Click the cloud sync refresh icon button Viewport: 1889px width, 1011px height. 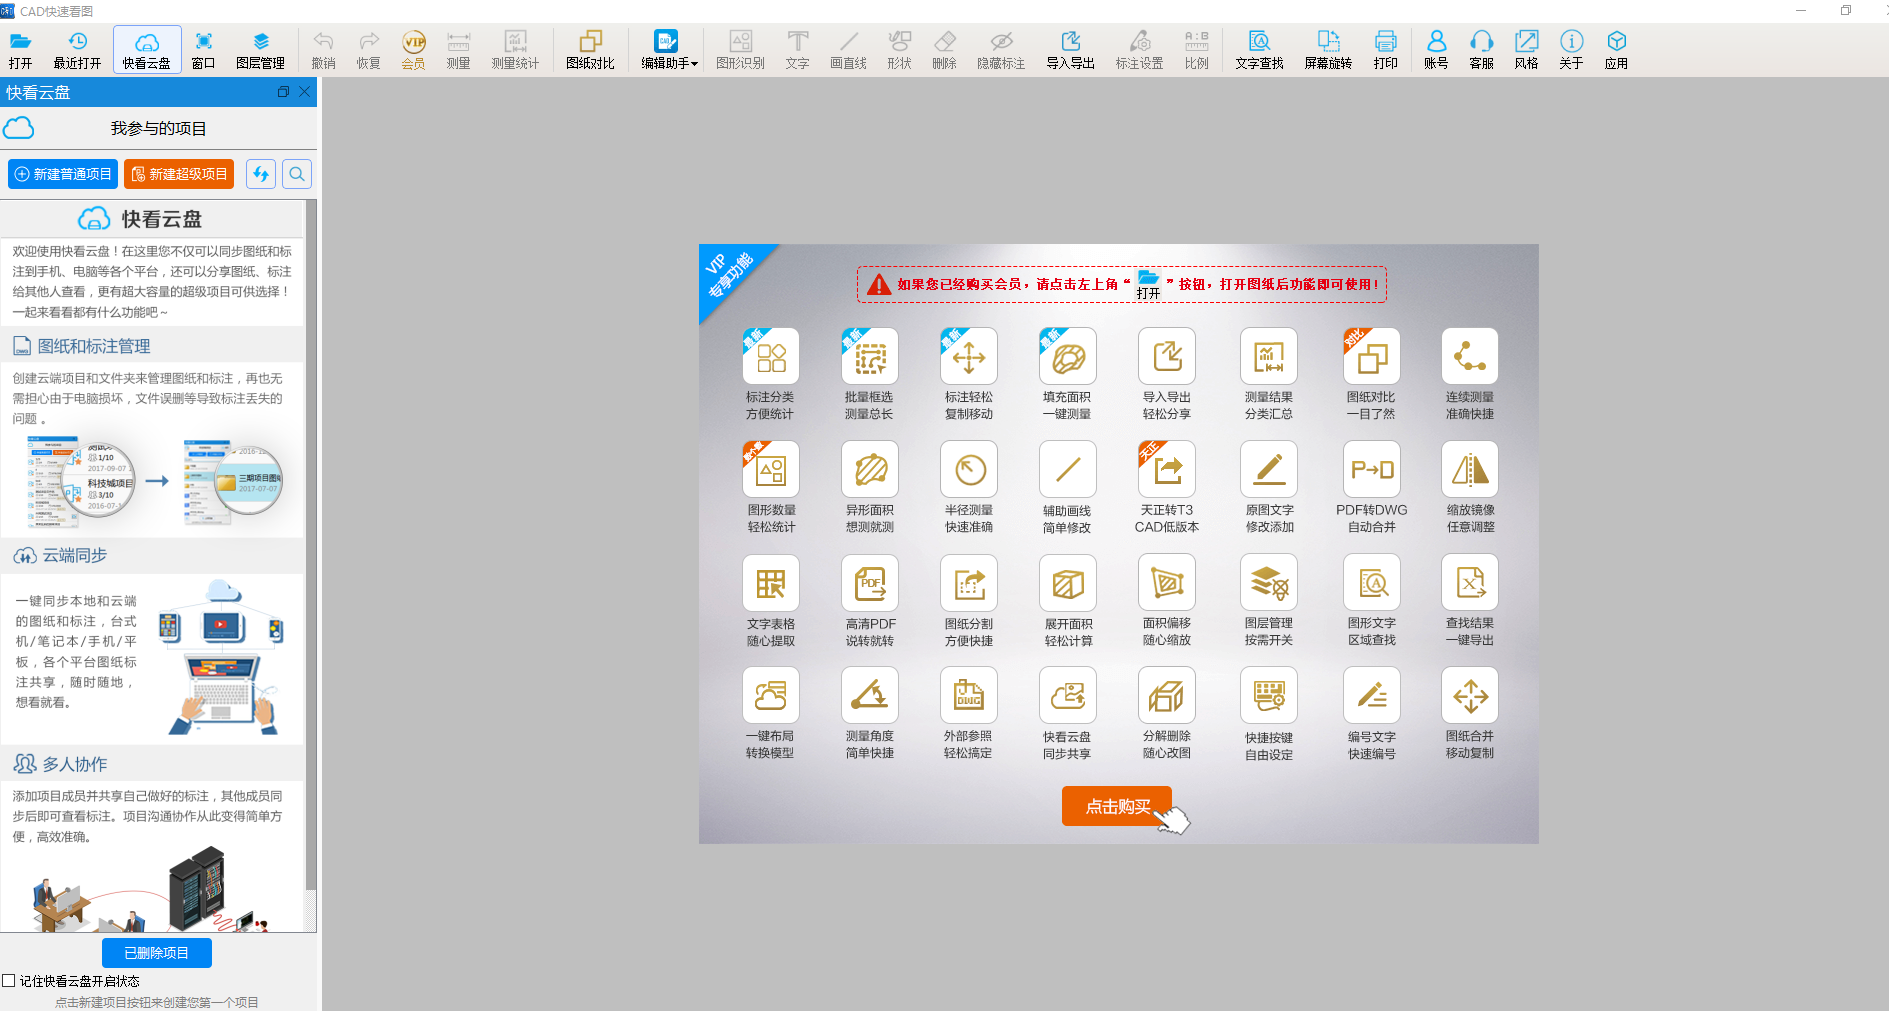pos(261,174)
